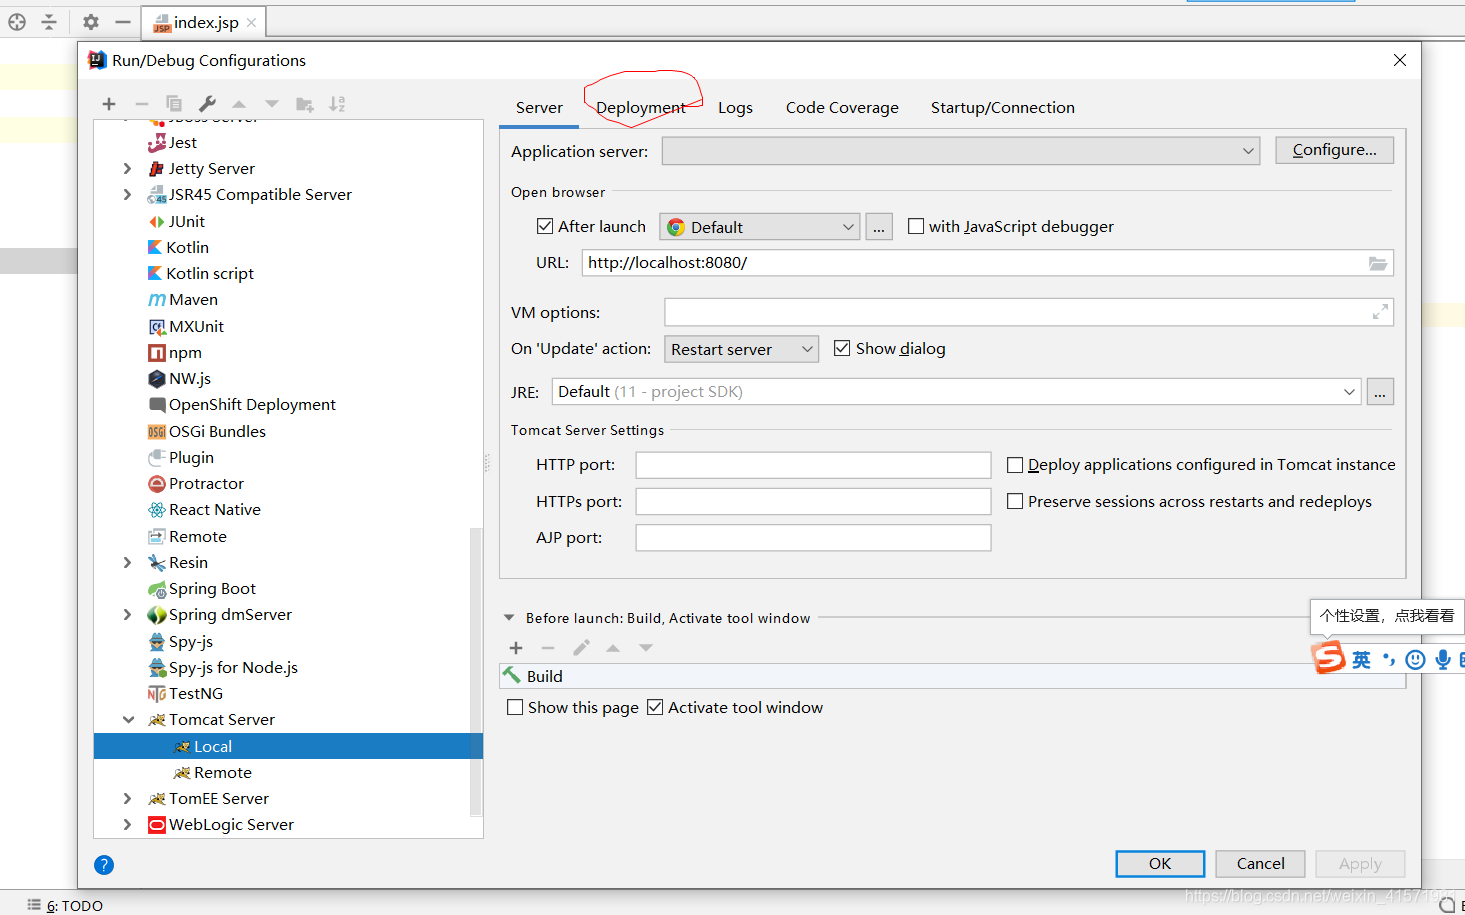This screenshot has height=915, width=1465.
Task: Toggle After launch checkbox
Action: pyautogui.click(x=545, y=226)
